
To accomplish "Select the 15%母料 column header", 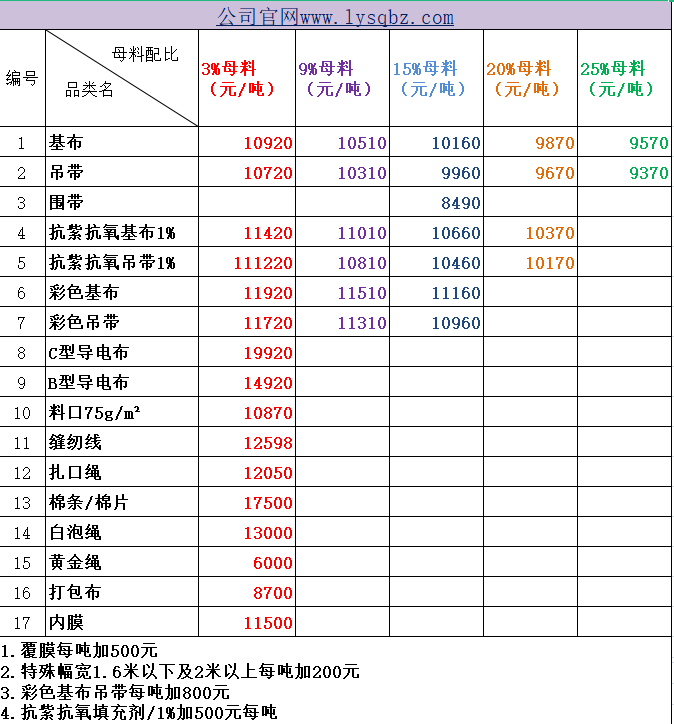I will click(x=437, y=78).
